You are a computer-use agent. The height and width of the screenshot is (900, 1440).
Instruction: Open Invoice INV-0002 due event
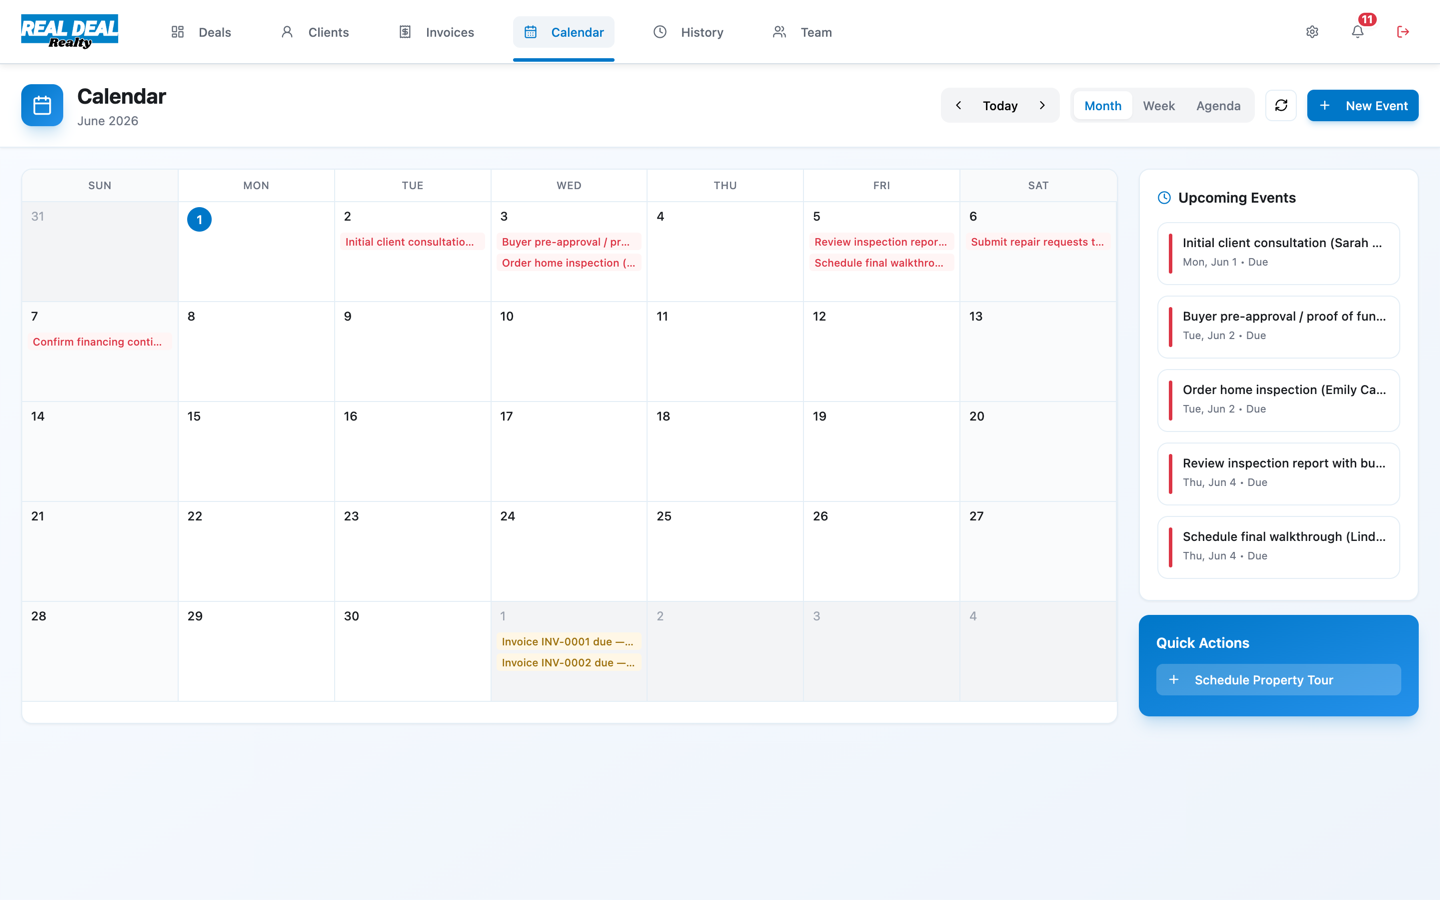point(569,663)
